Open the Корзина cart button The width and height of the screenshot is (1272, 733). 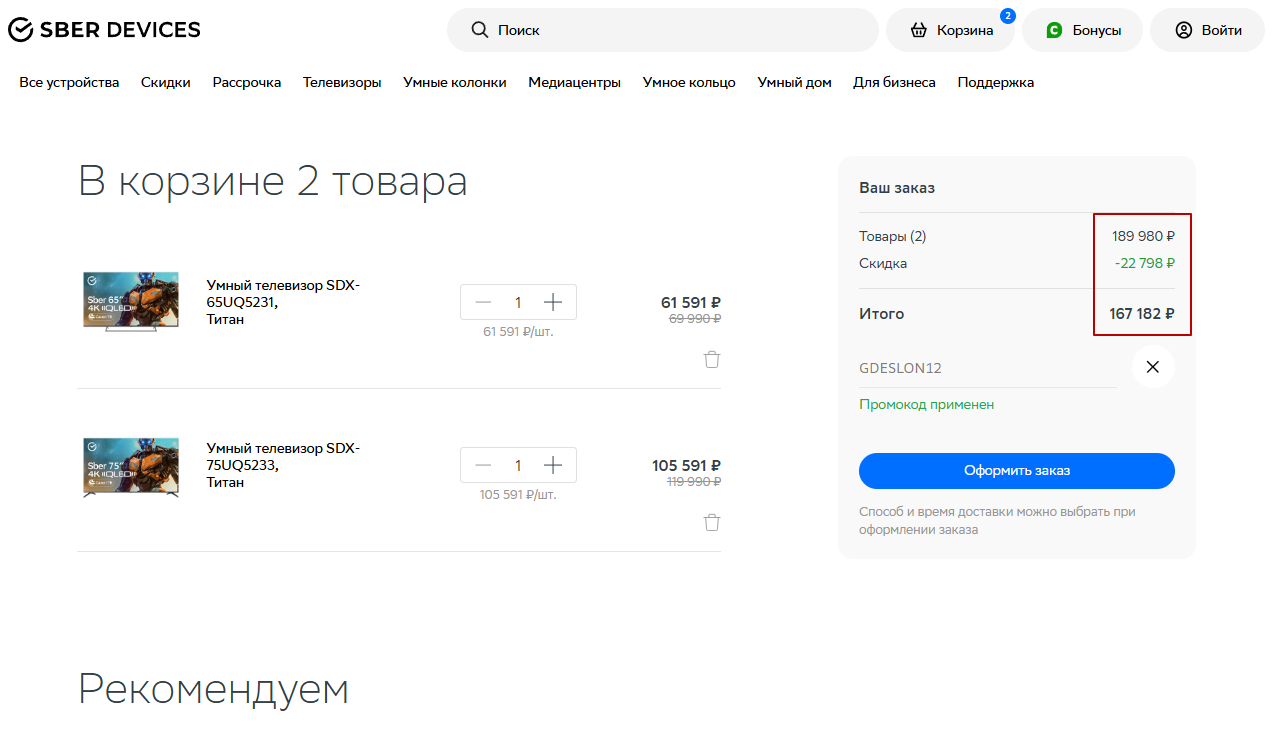950,30
